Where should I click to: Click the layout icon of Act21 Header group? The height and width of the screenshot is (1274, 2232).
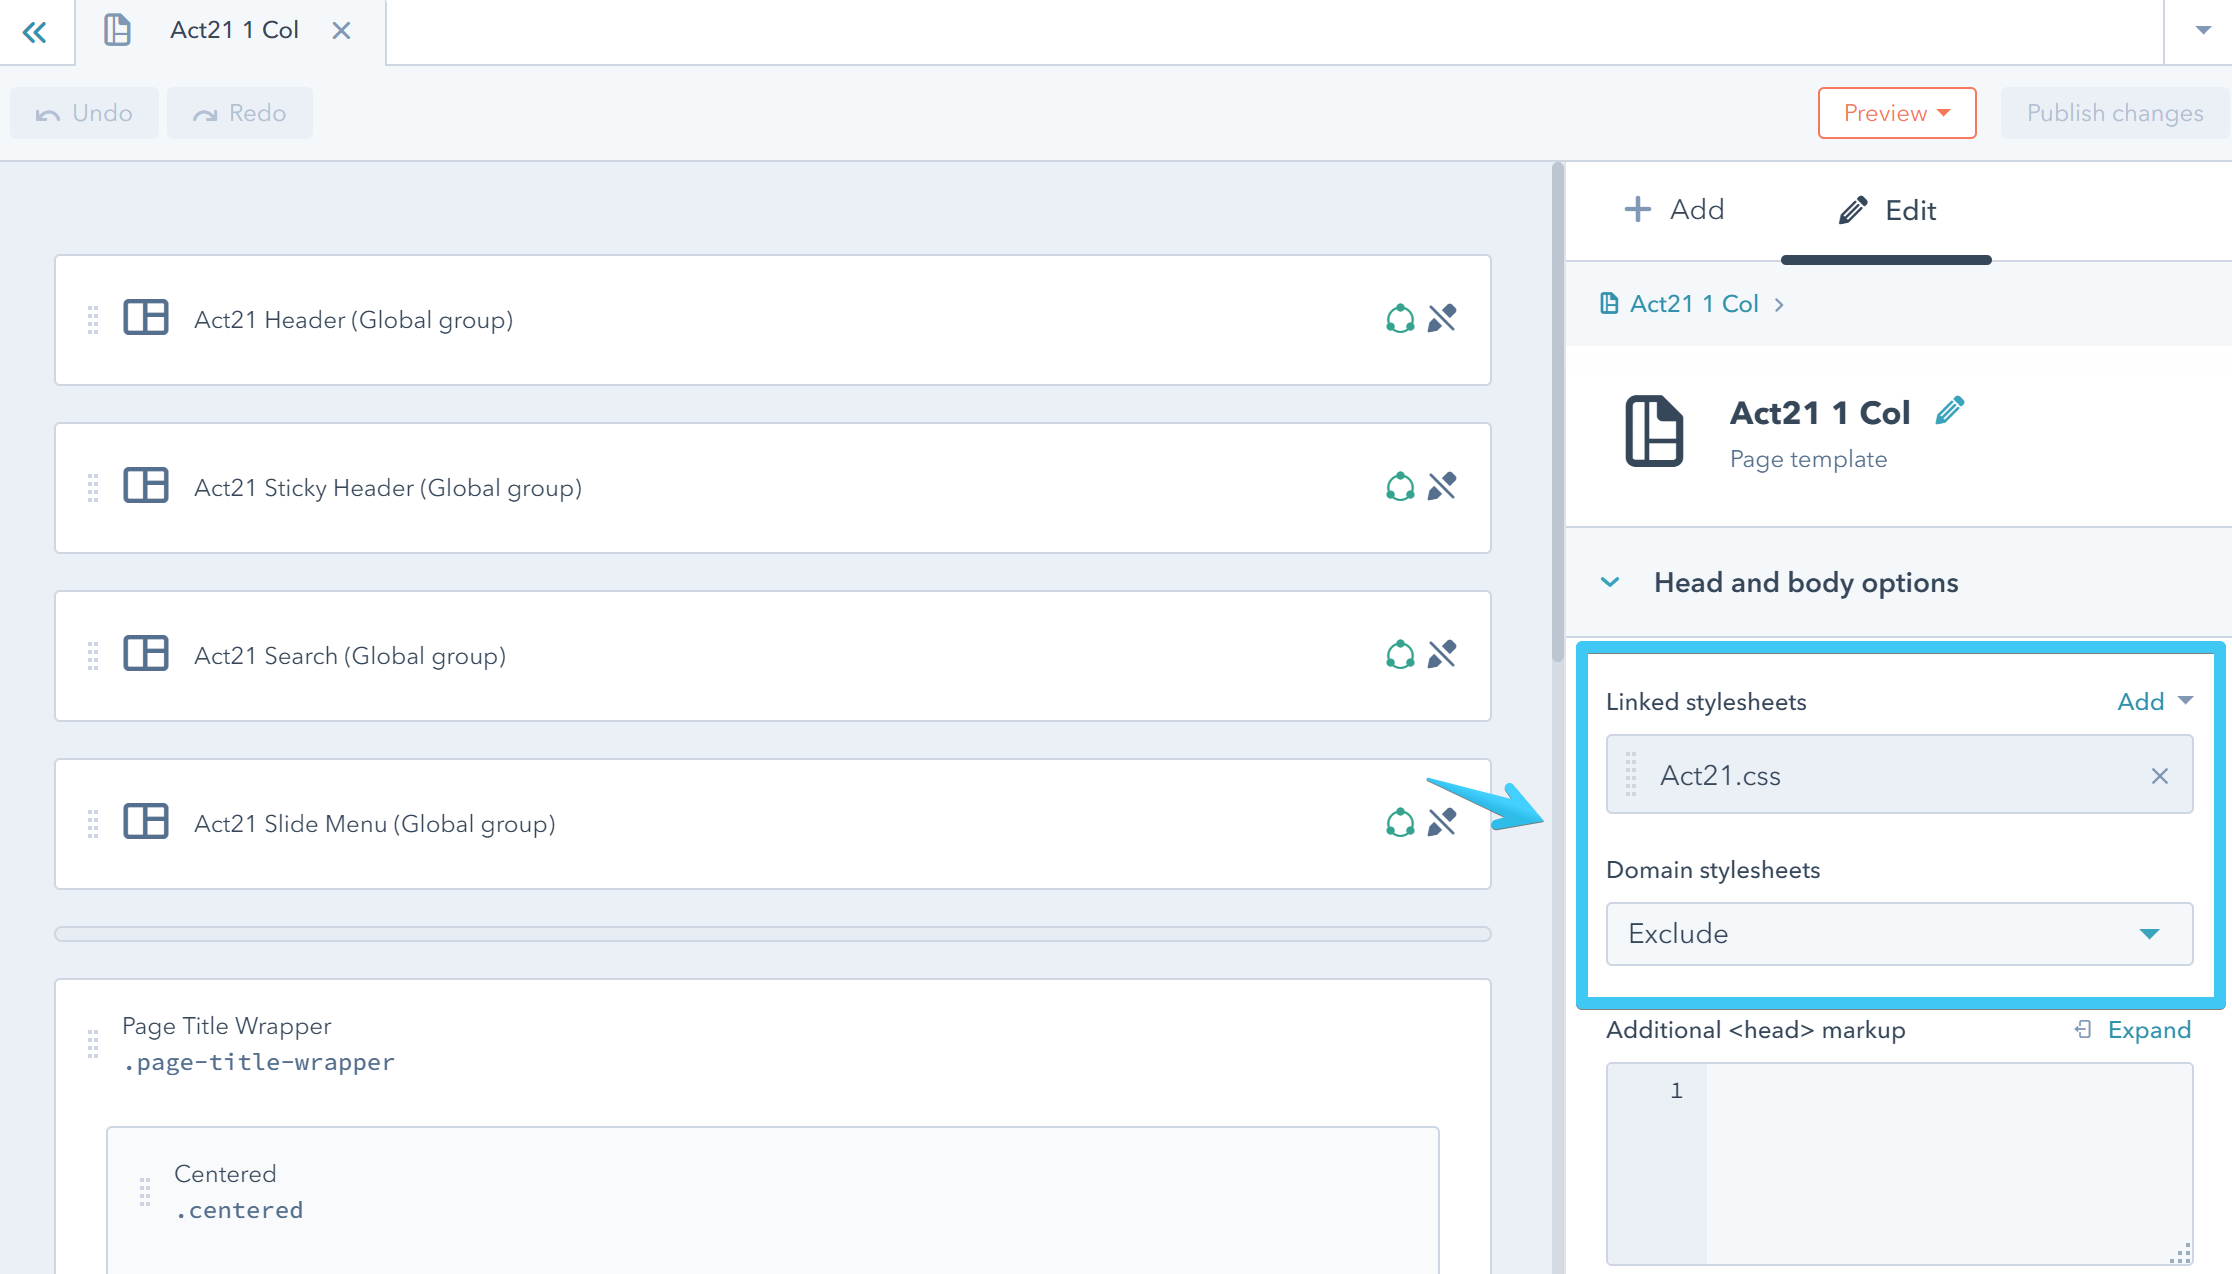point(146,318)
